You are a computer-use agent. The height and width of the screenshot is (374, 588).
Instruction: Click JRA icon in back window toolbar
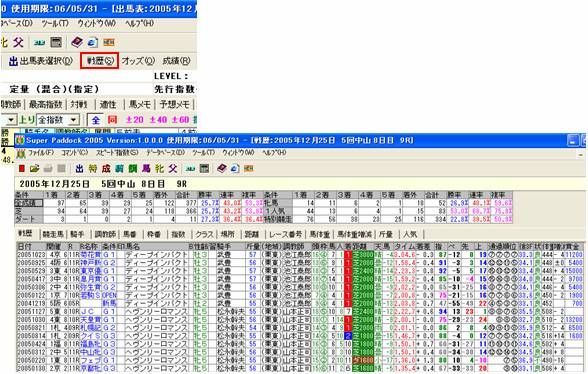click(x=39, y=42)
